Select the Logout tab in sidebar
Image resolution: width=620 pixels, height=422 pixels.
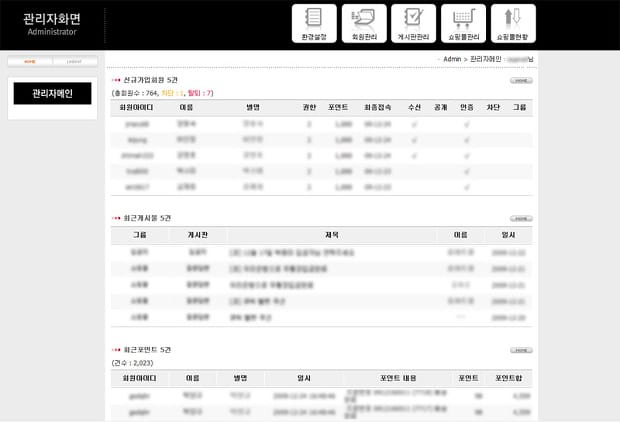(x=75, y=62)
